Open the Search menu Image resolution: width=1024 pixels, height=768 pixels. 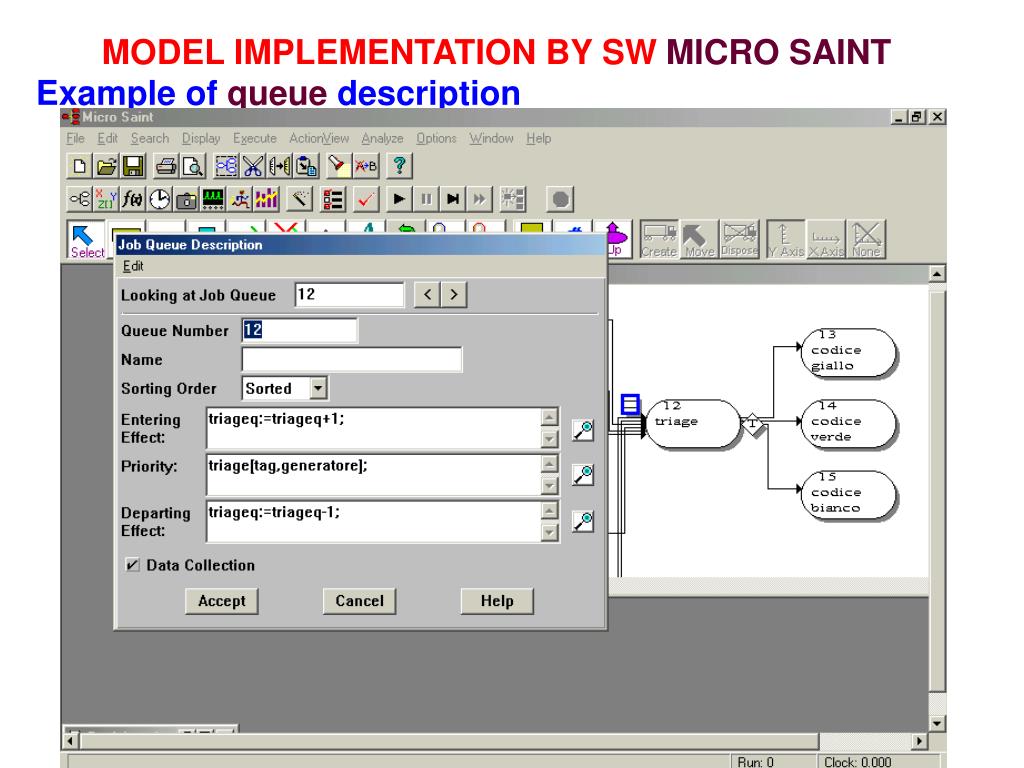point(150,138)
